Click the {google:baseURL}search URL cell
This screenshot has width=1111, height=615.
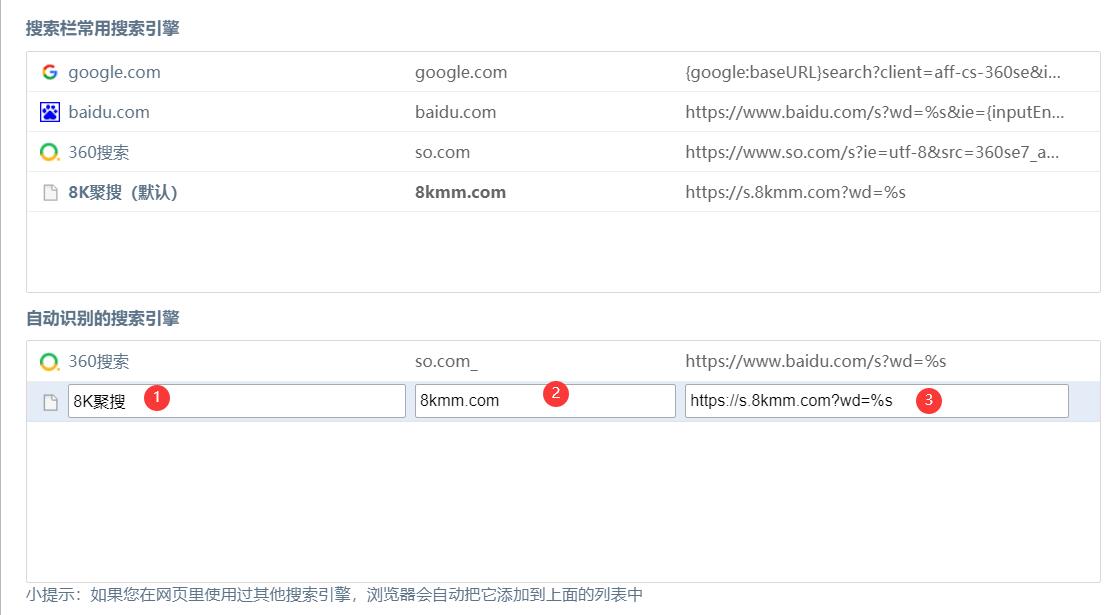[x=873, y=72]
